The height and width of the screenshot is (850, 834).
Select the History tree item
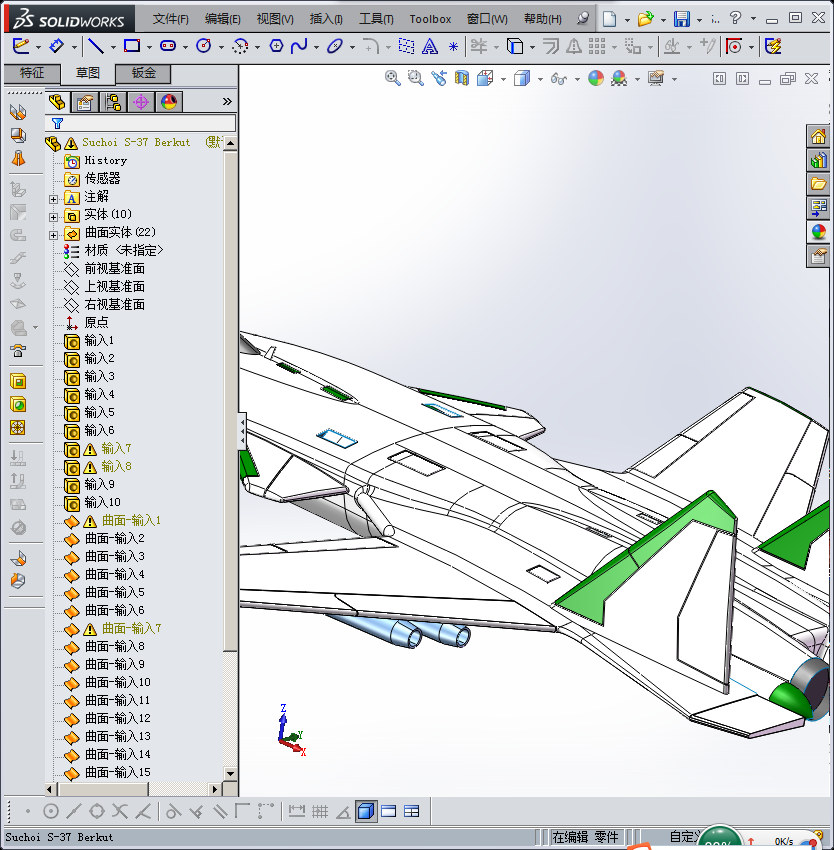[105, 160]
